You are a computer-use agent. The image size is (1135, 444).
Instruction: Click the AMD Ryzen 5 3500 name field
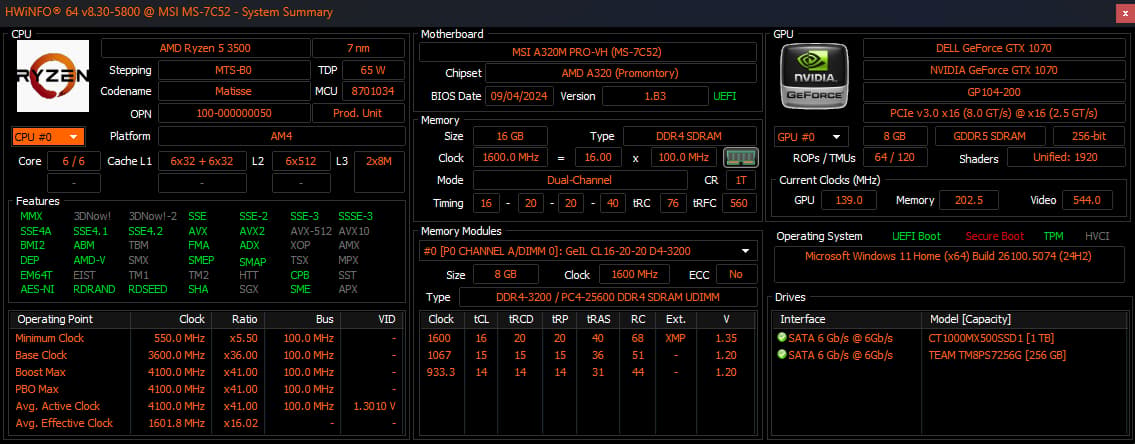click(x=206, y=49)
